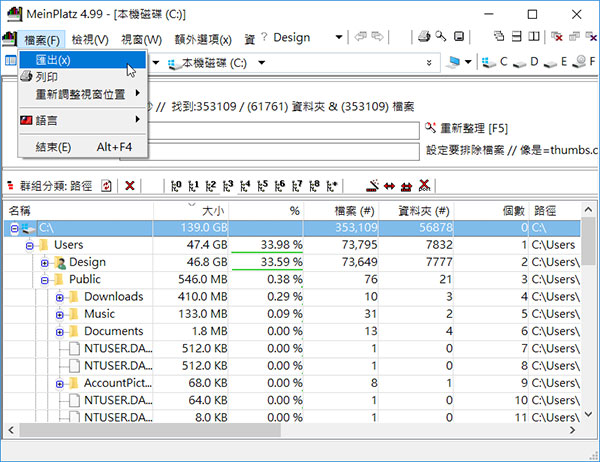Click the red X icon in grouping toolbar
Image resolution: width=600 pixels, height=462 pixels.
point(130,186)
